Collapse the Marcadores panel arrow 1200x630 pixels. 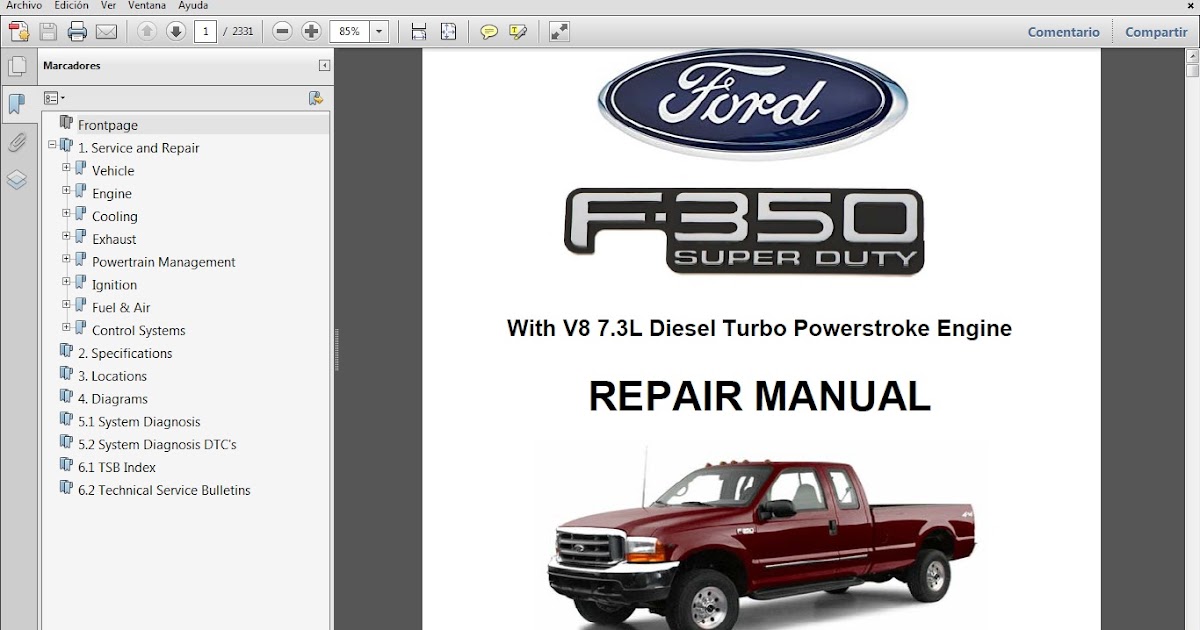(x=324, y=66)
